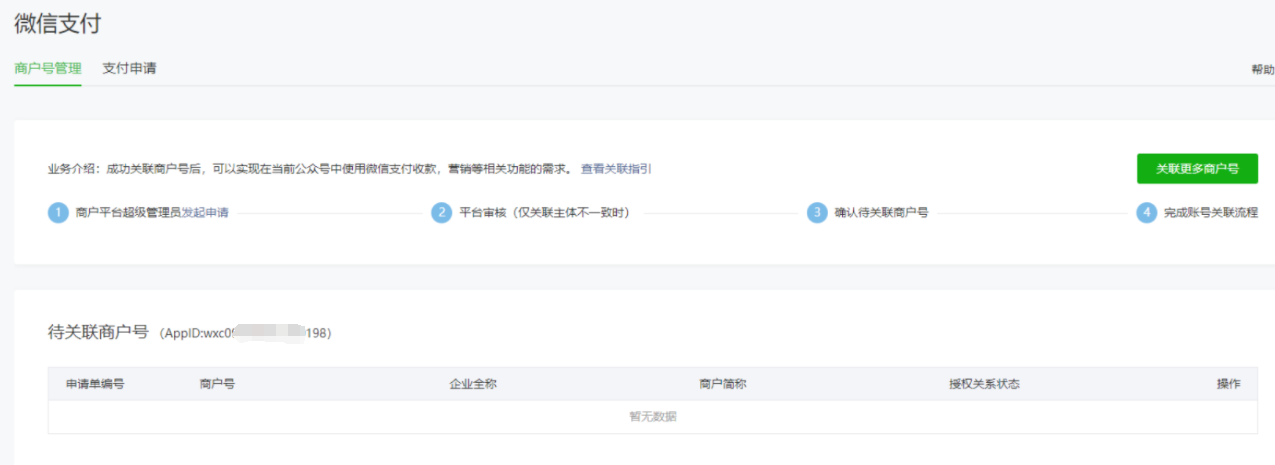Click the 暂无数据 empty table message
The width and height of the screenshot is (1275, 465).
coord(653,416)
